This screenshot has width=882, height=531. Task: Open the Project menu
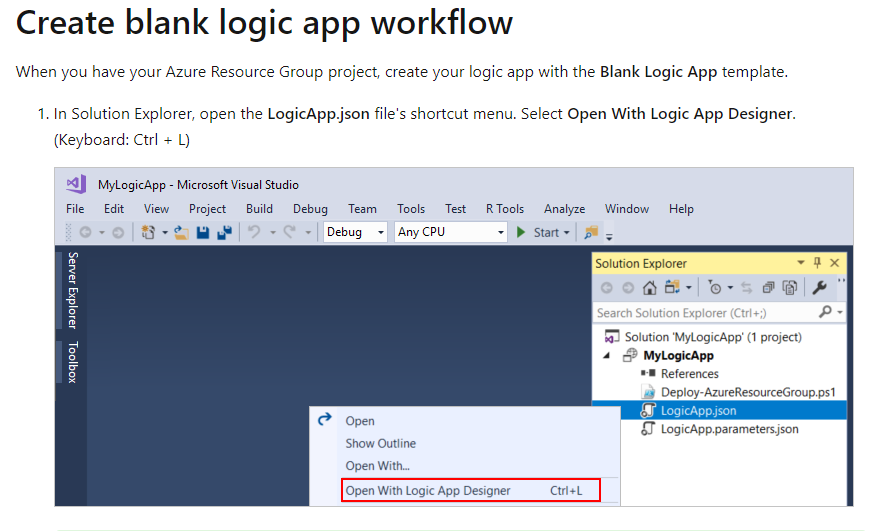coord(207,209)
